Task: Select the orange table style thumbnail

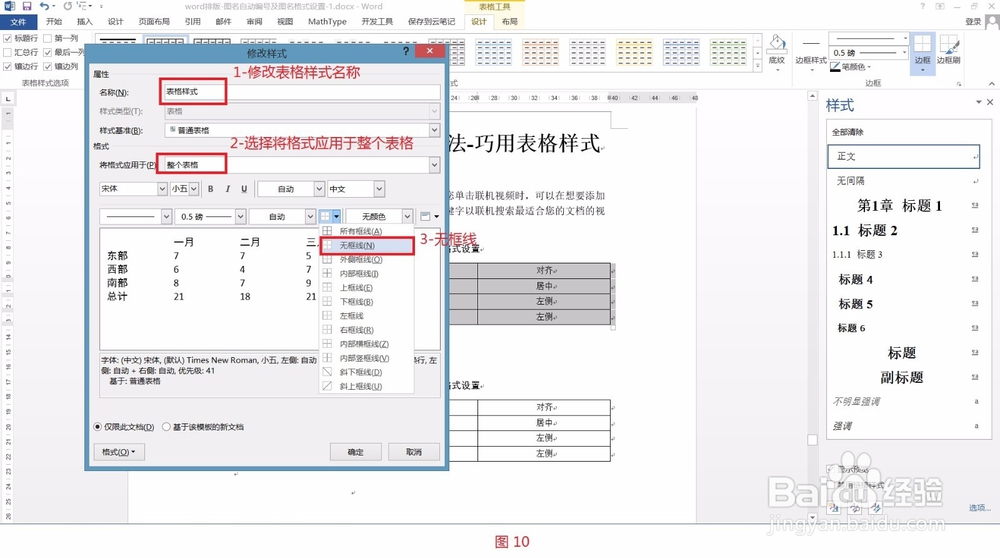Action: click(x=541, y=52)
